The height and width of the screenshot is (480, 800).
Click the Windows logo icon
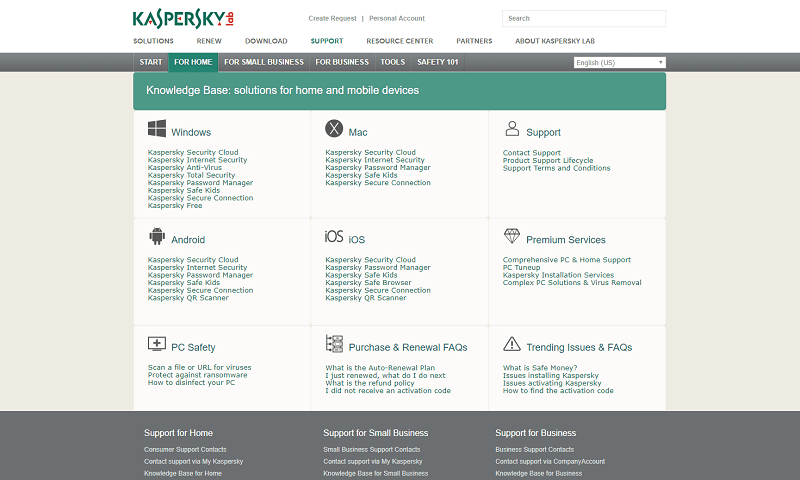point(157,129)
